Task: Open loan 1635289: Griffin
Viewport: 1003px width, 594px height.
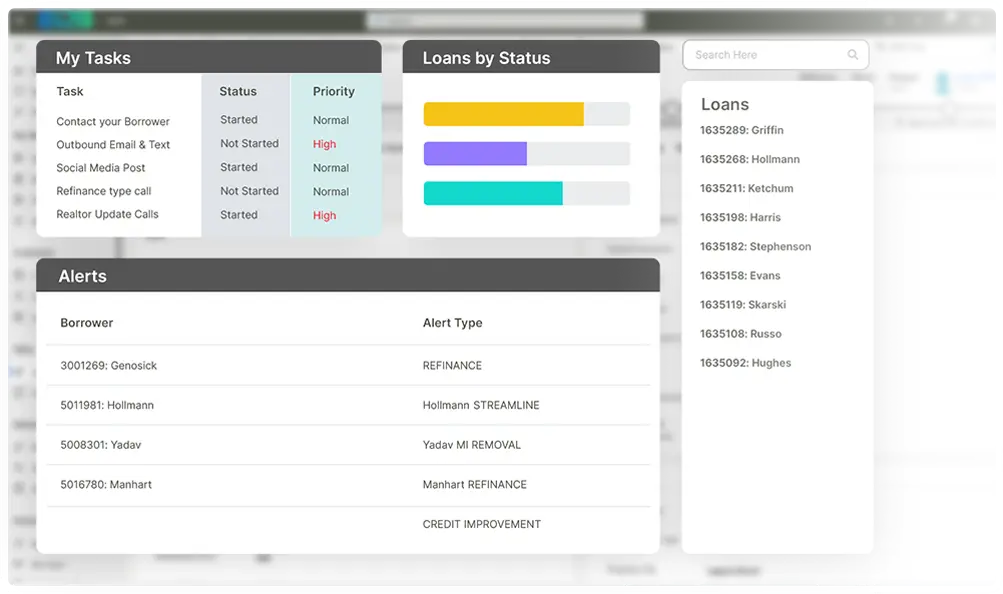Action: [741, 130]
